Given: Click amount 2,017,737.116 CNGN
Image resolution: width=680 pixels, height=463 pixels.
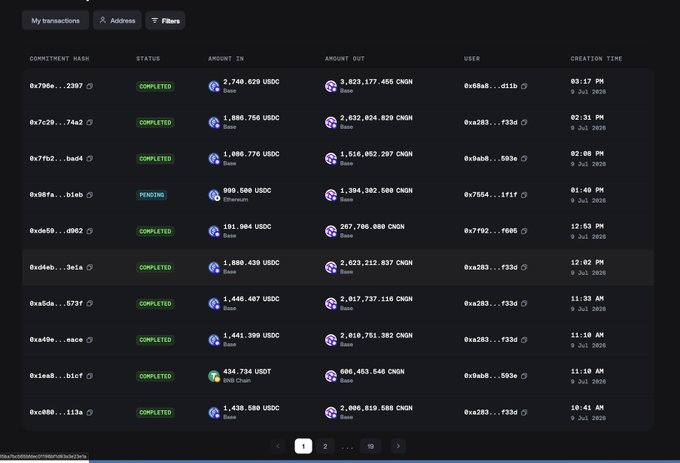Looking at the screenshot, I should coord(376,299).
